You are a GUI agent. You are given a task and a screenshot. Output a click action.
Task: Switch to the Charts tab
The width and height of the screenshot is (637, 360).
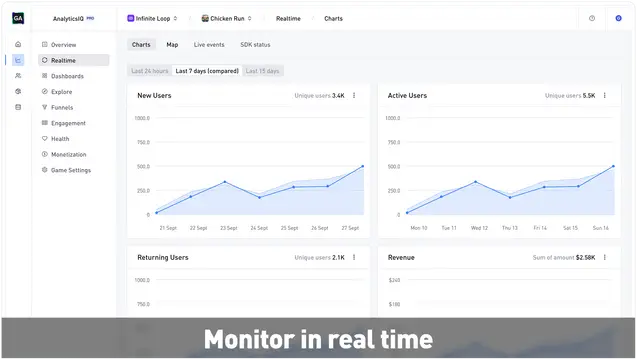[x=141, y=45]
